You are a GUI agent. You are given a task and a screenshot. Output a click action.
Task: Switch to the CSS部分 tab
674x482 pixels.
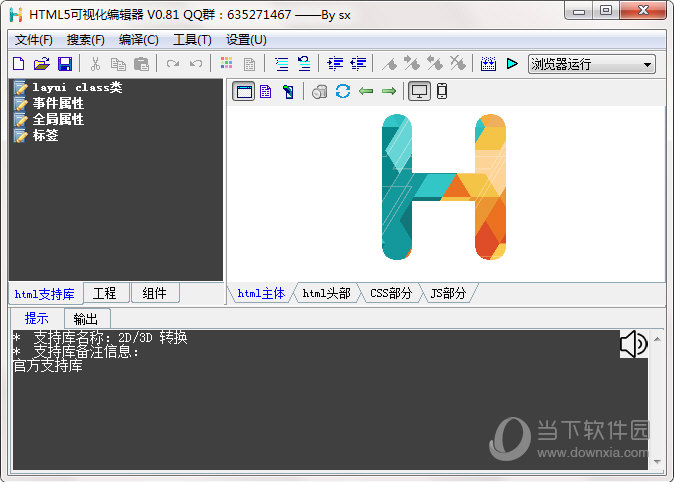pyautogui.click(x=391, y=293)
